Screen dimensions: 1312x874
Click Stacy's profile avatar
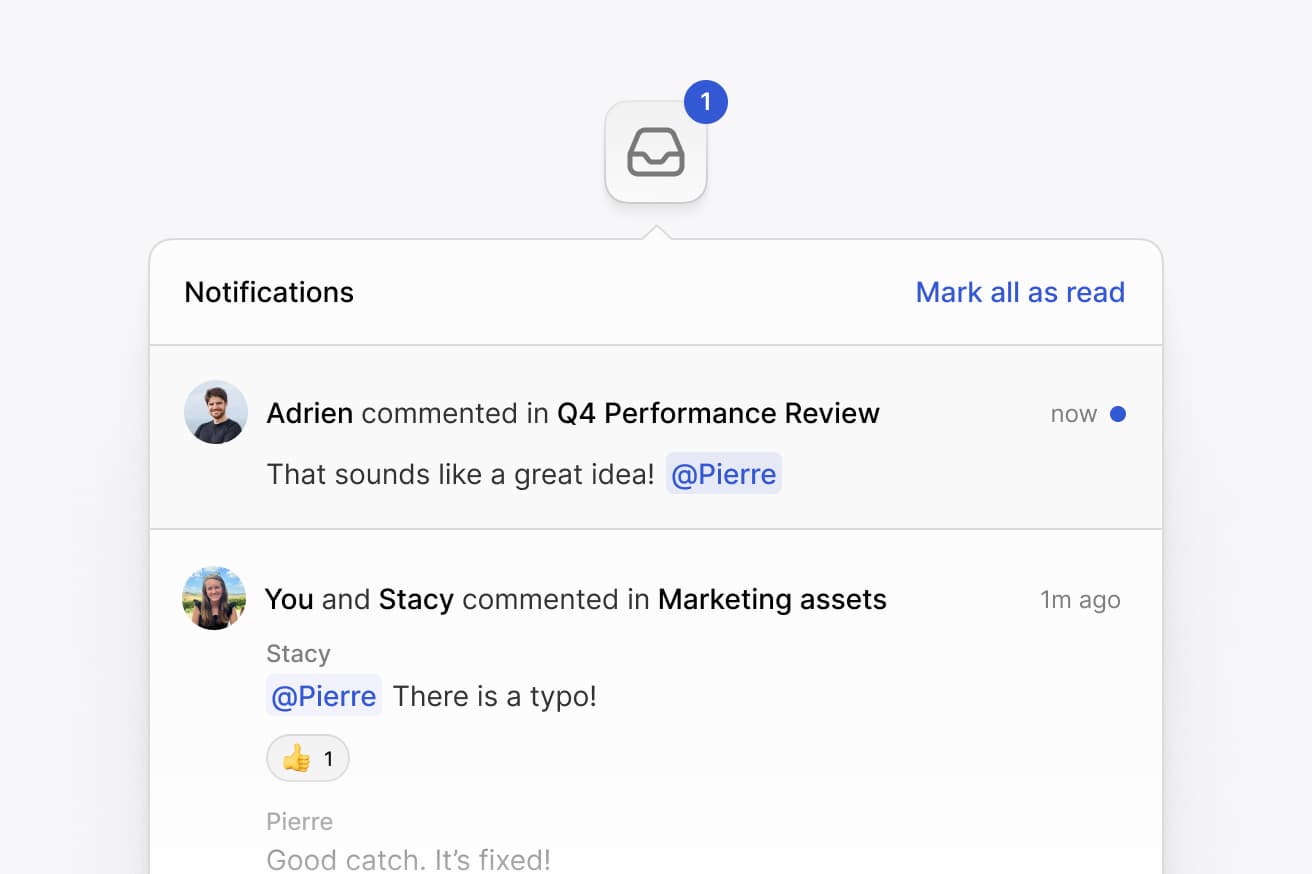point(214,598)
